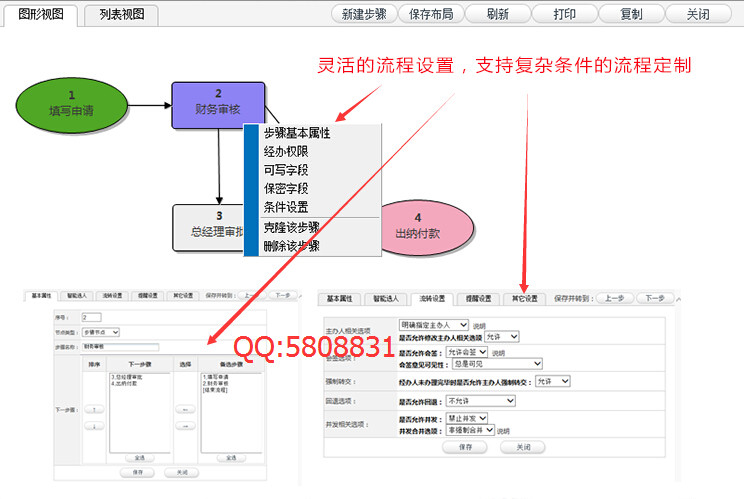This screenshot has height=499, width=744.
Task: Open the 是否允许会签 dropdown
Action: [x=467, y=352]
